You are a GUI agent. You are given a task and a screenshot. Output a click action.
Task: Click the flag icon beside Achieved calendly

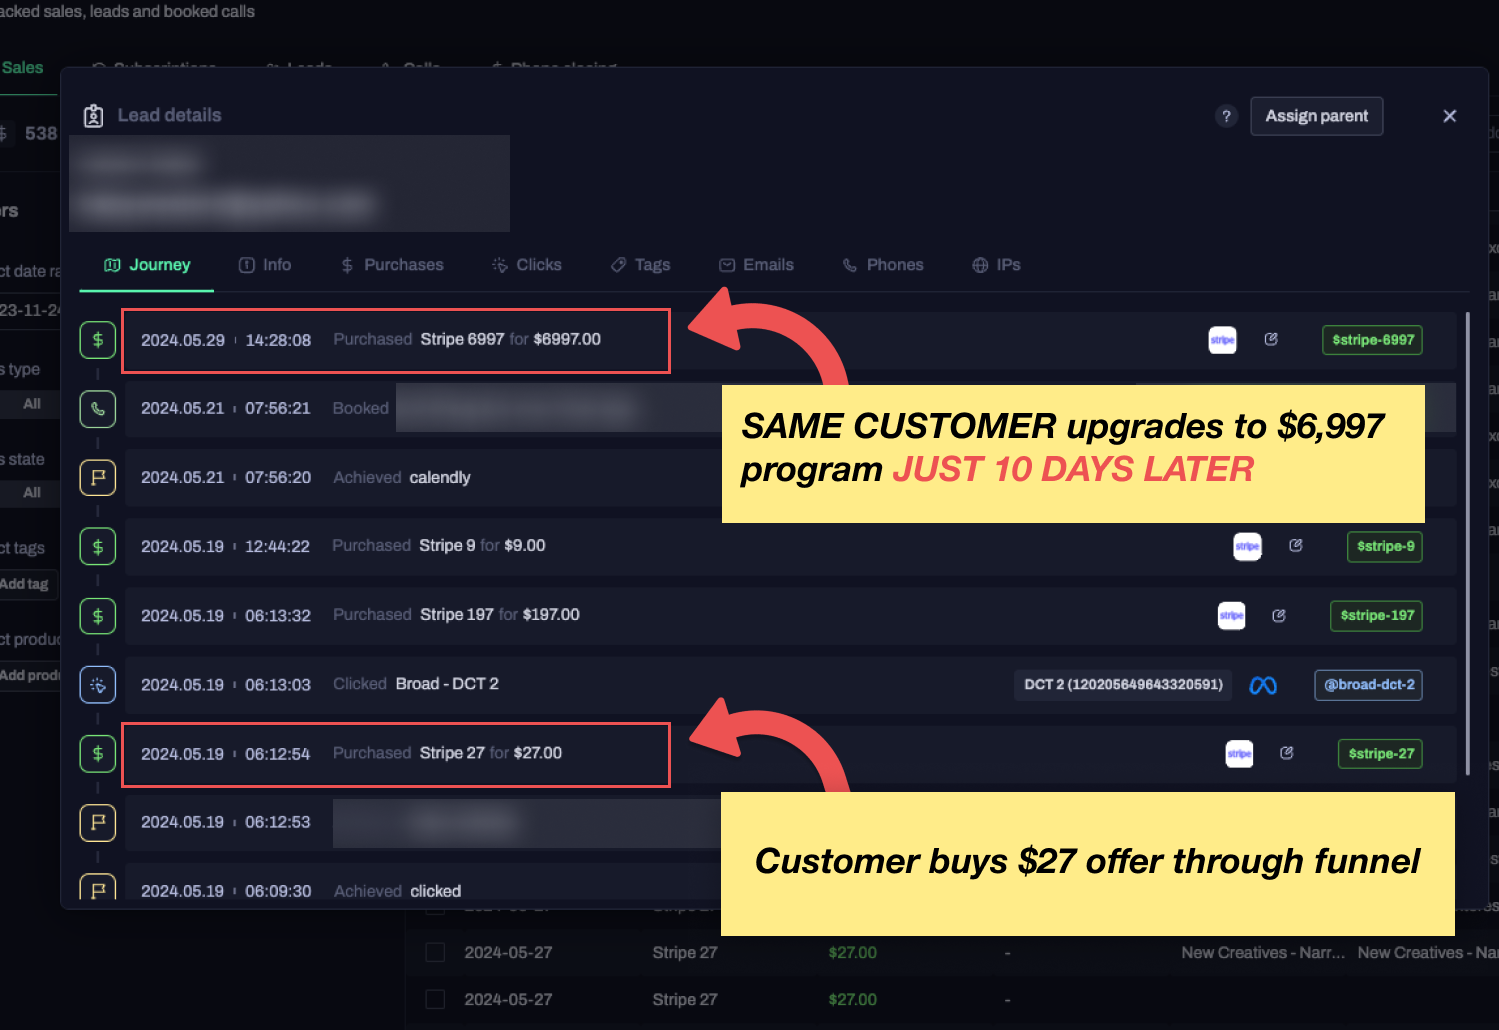(98, 478)
